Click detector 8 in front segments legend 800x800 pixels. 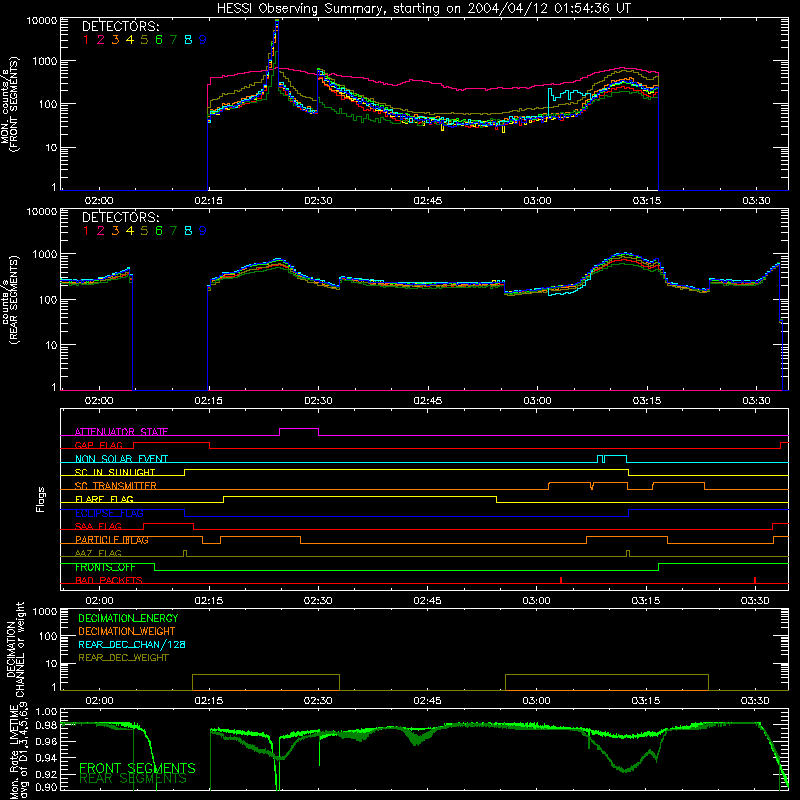coord(188,40)
